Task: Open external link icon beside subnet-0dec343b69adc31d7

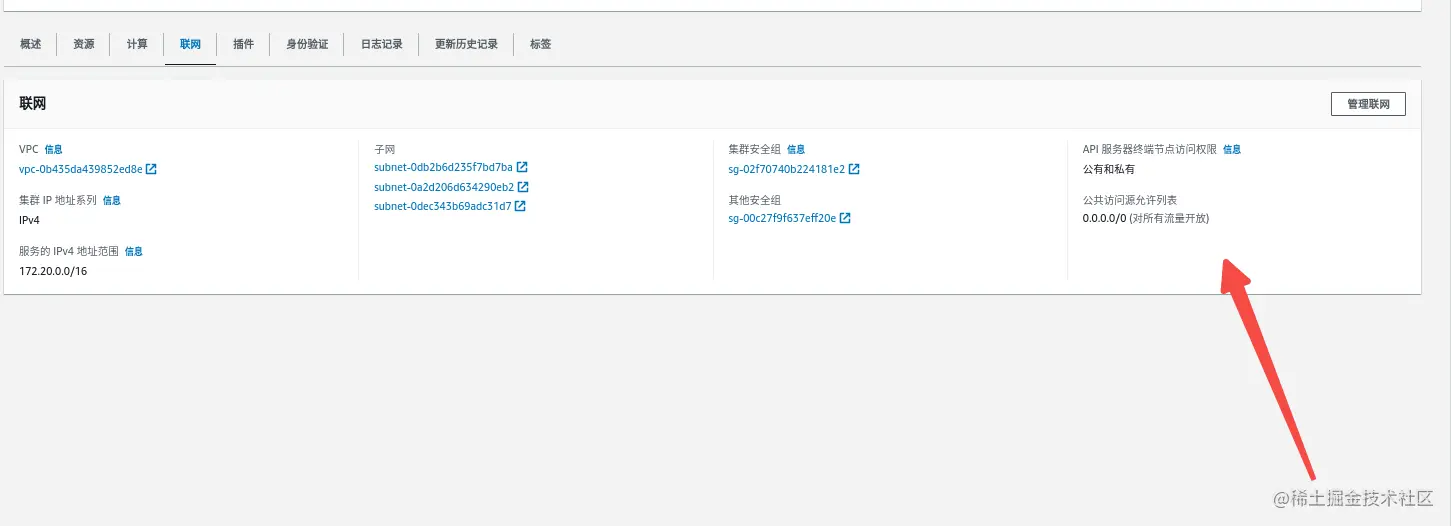Action: click(520, 206)
